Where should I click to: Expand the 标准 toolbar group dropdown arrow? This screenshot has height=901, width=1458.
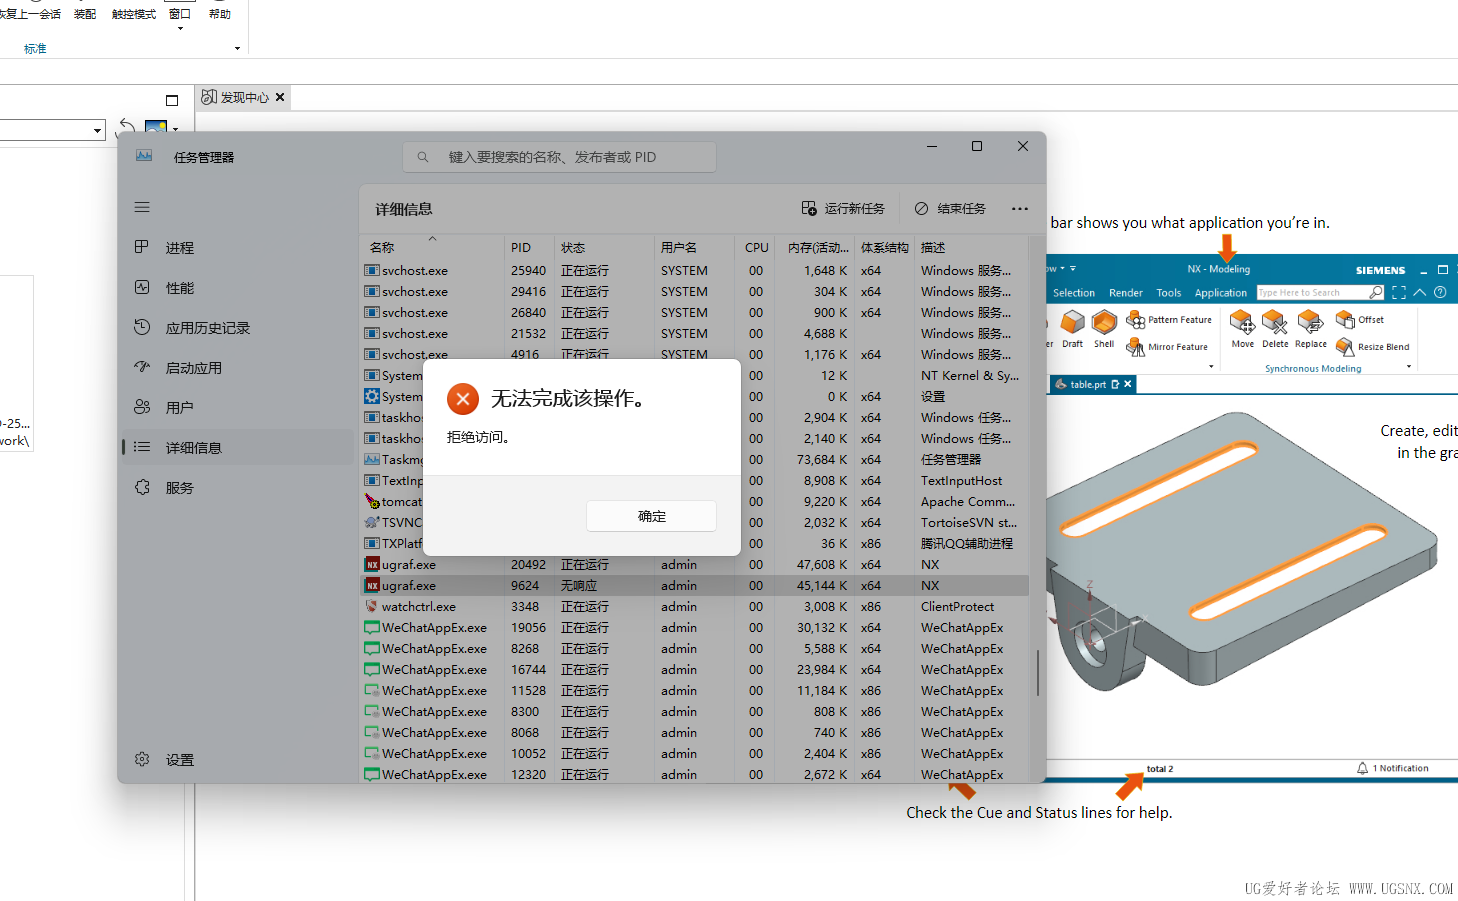[x=237, y=48]
